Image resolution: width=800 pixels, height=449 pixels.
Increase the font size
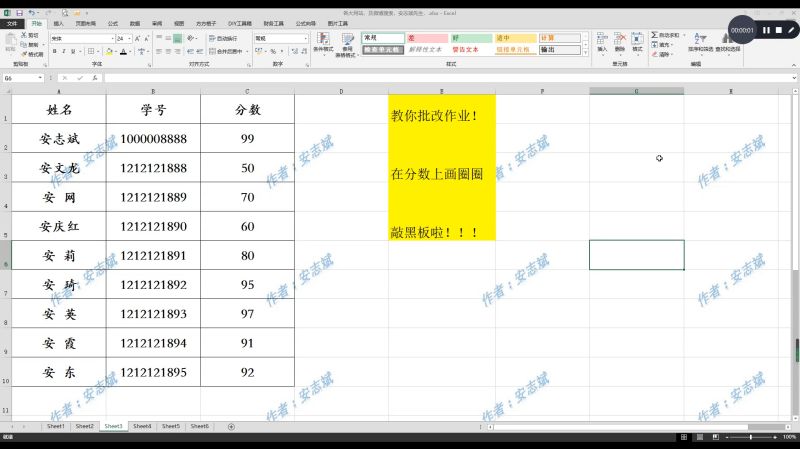(x=137, y=38)
